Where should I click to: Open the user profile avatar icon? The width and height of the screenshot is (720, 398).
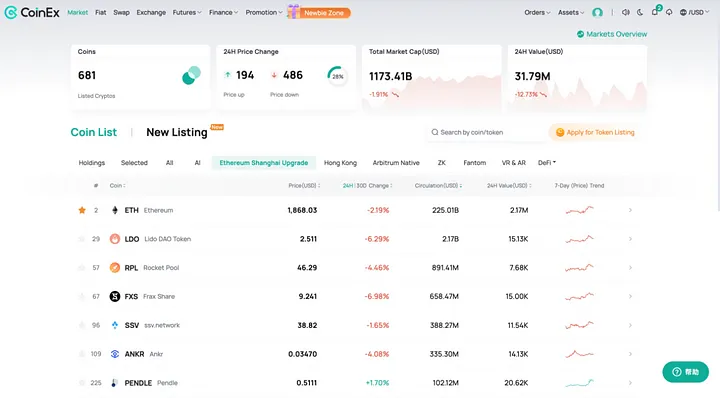point(597,12)
